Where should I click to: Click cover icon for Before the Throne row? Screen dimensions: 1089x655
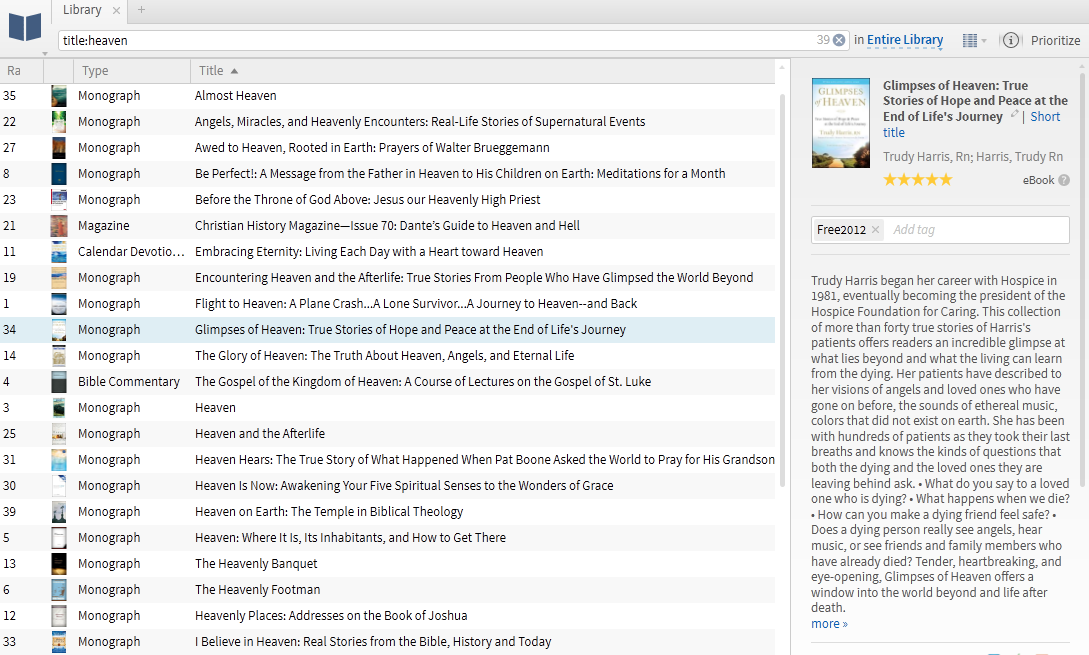pos(59,200)
